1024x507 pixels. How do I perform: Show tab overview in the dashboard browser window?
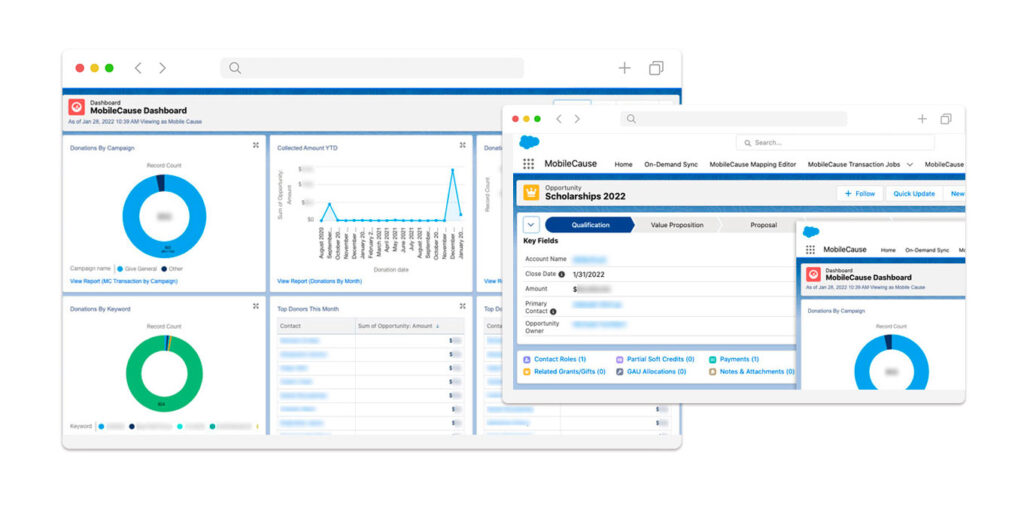pyautogui.click(x=656, y=68)
